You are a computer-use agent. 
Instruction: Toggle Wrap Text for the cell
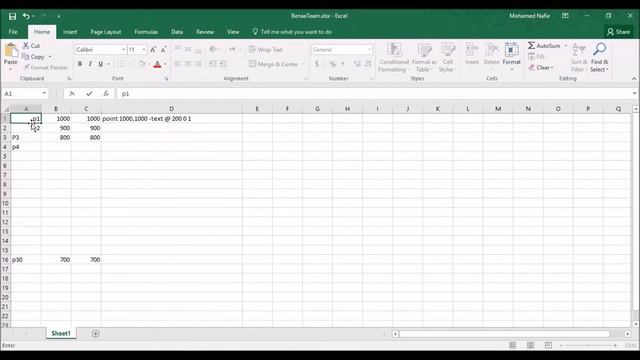click(266, 49)
